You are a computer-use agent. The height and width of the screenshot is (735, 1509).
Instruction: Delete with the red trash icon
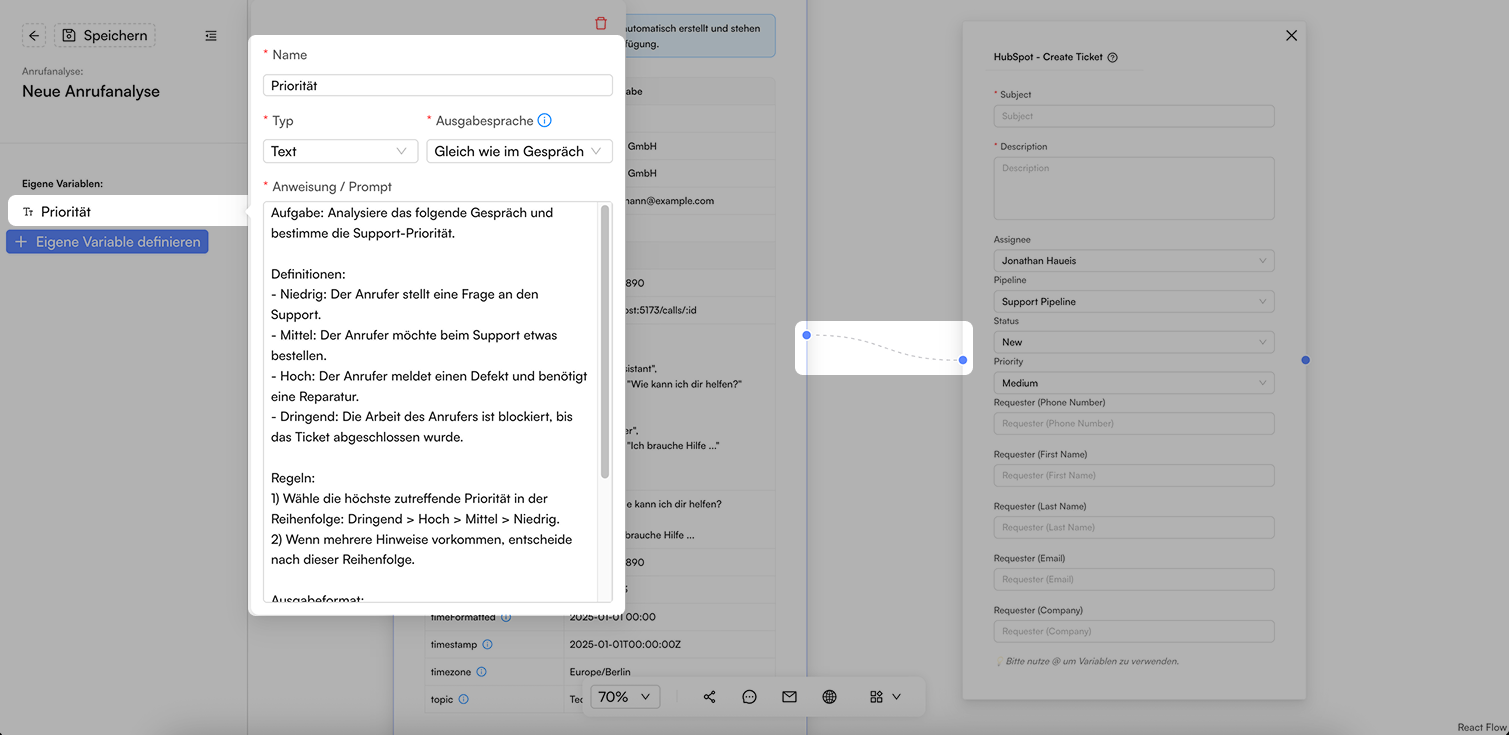601,23
